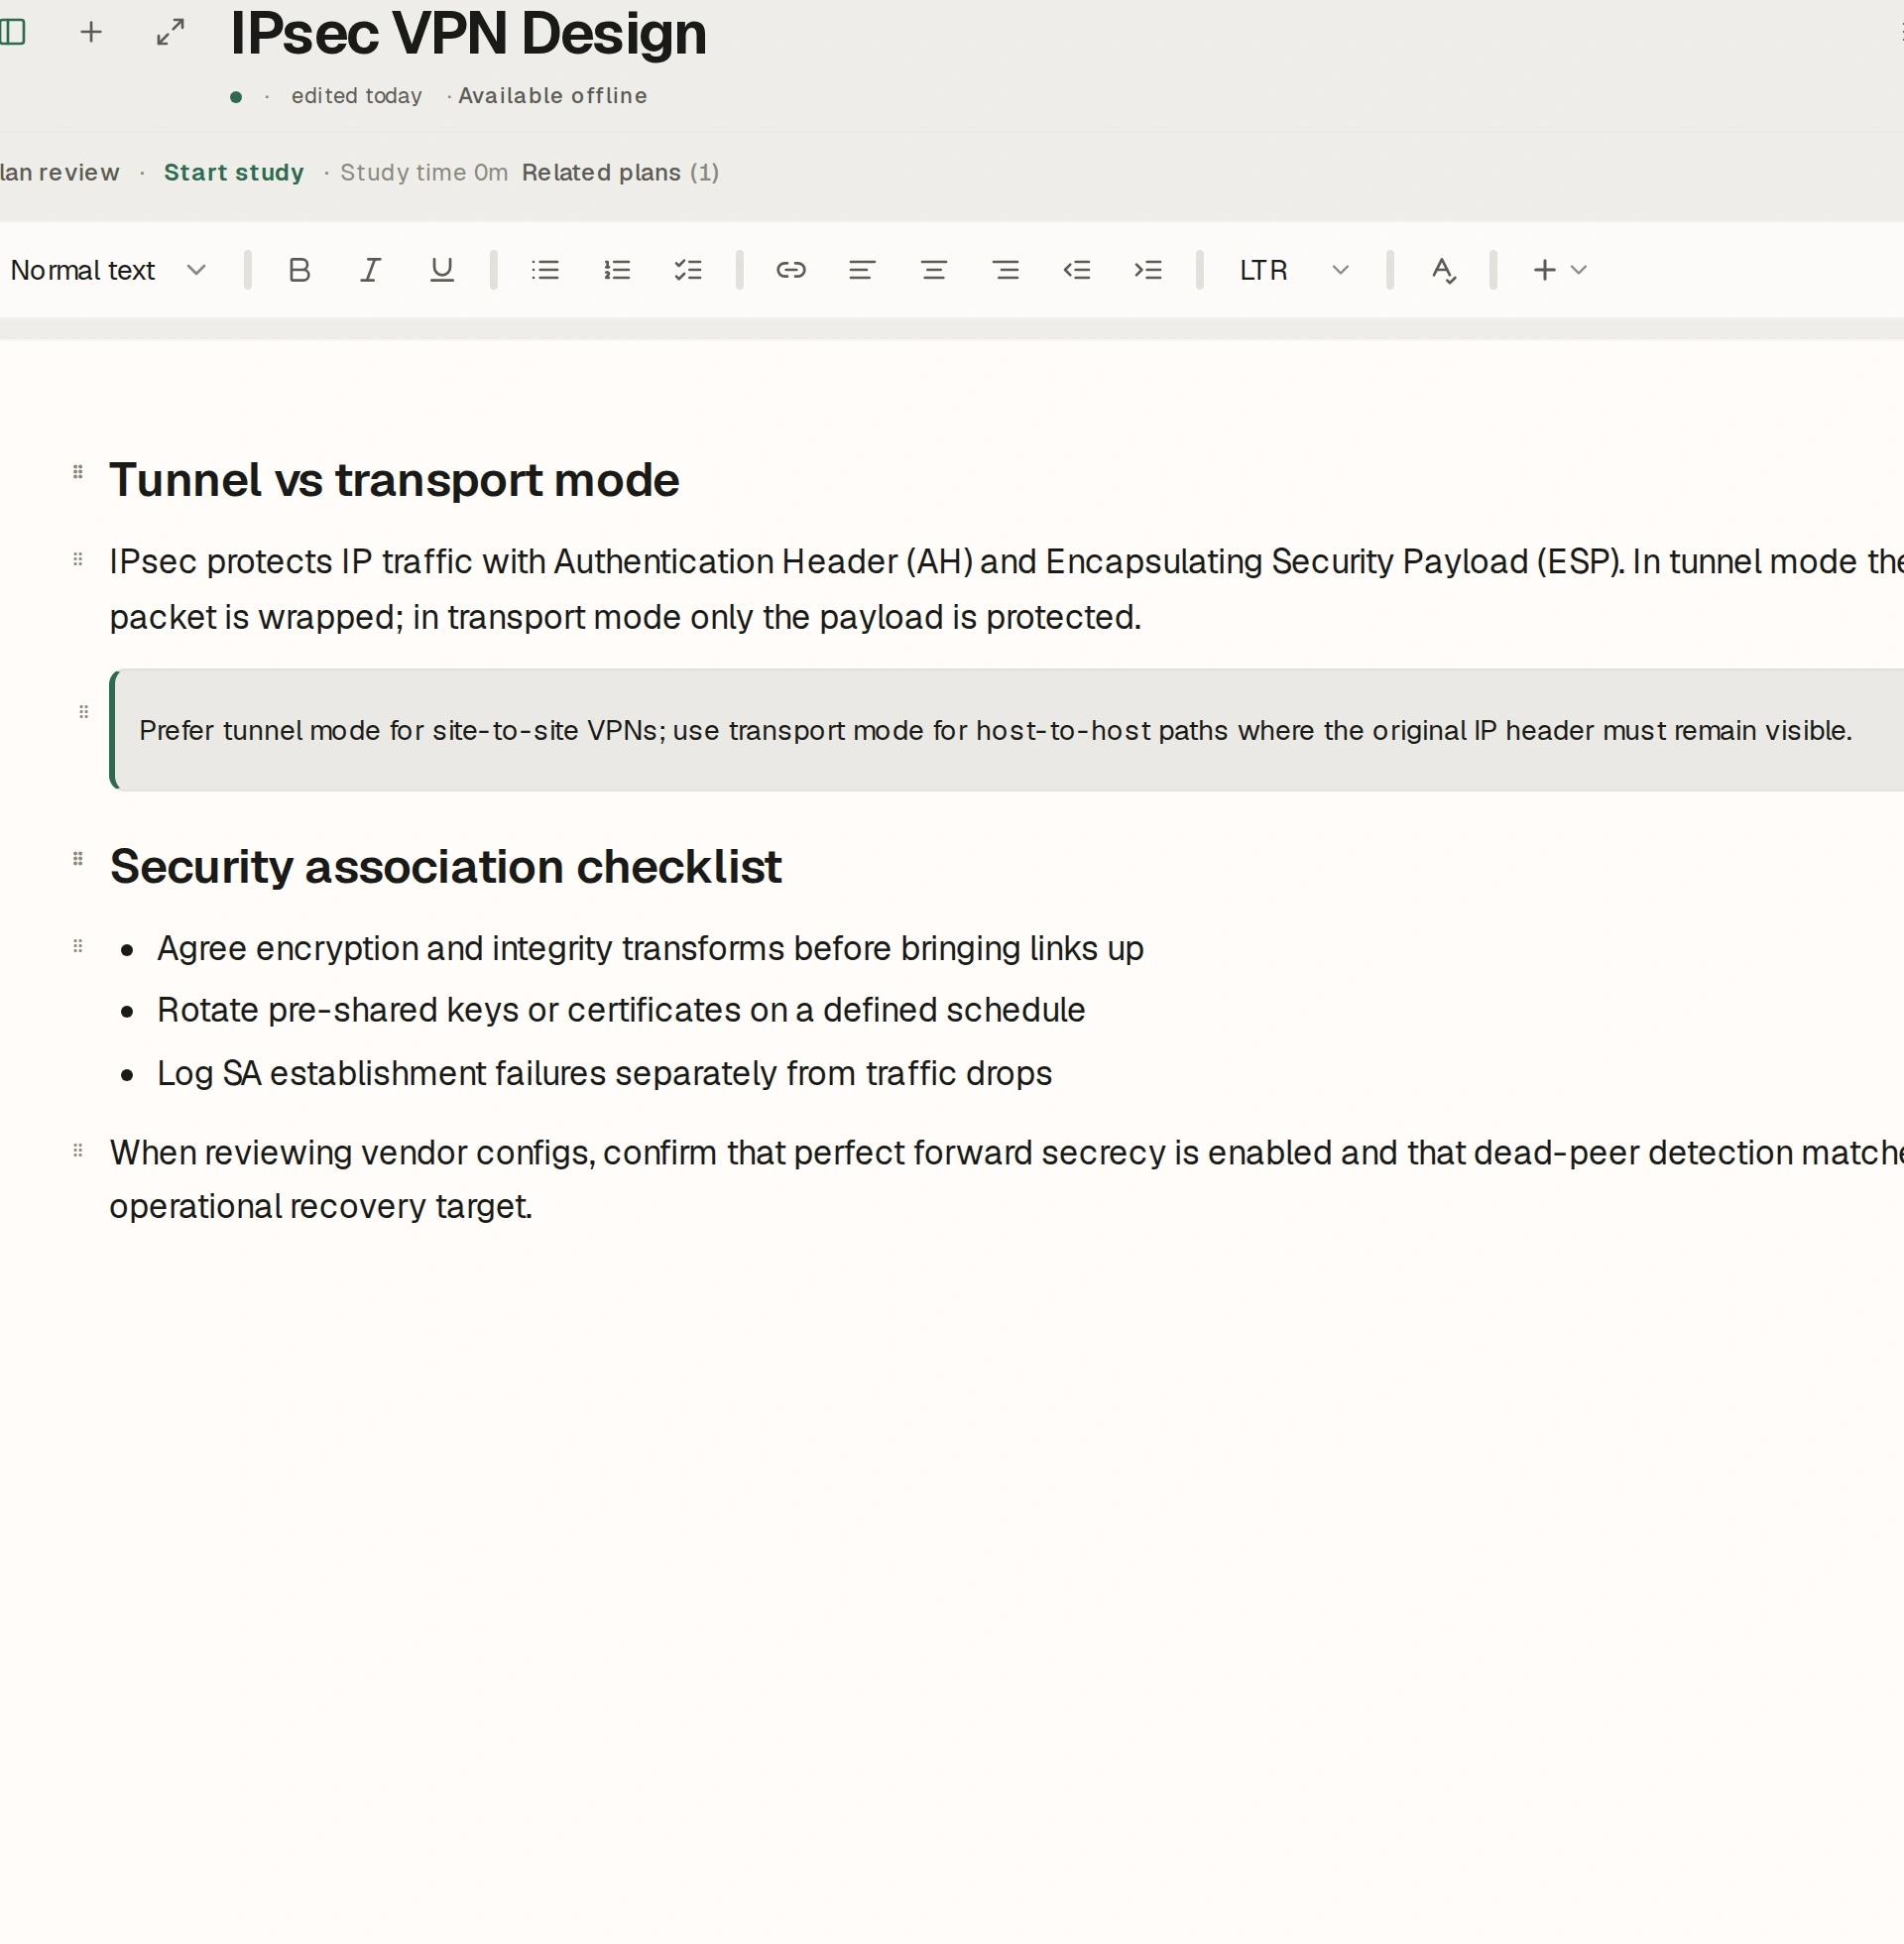Viewport: 1904px width, 1944px height.
Task: Open Related plans (1)
Action: [620, 172]
